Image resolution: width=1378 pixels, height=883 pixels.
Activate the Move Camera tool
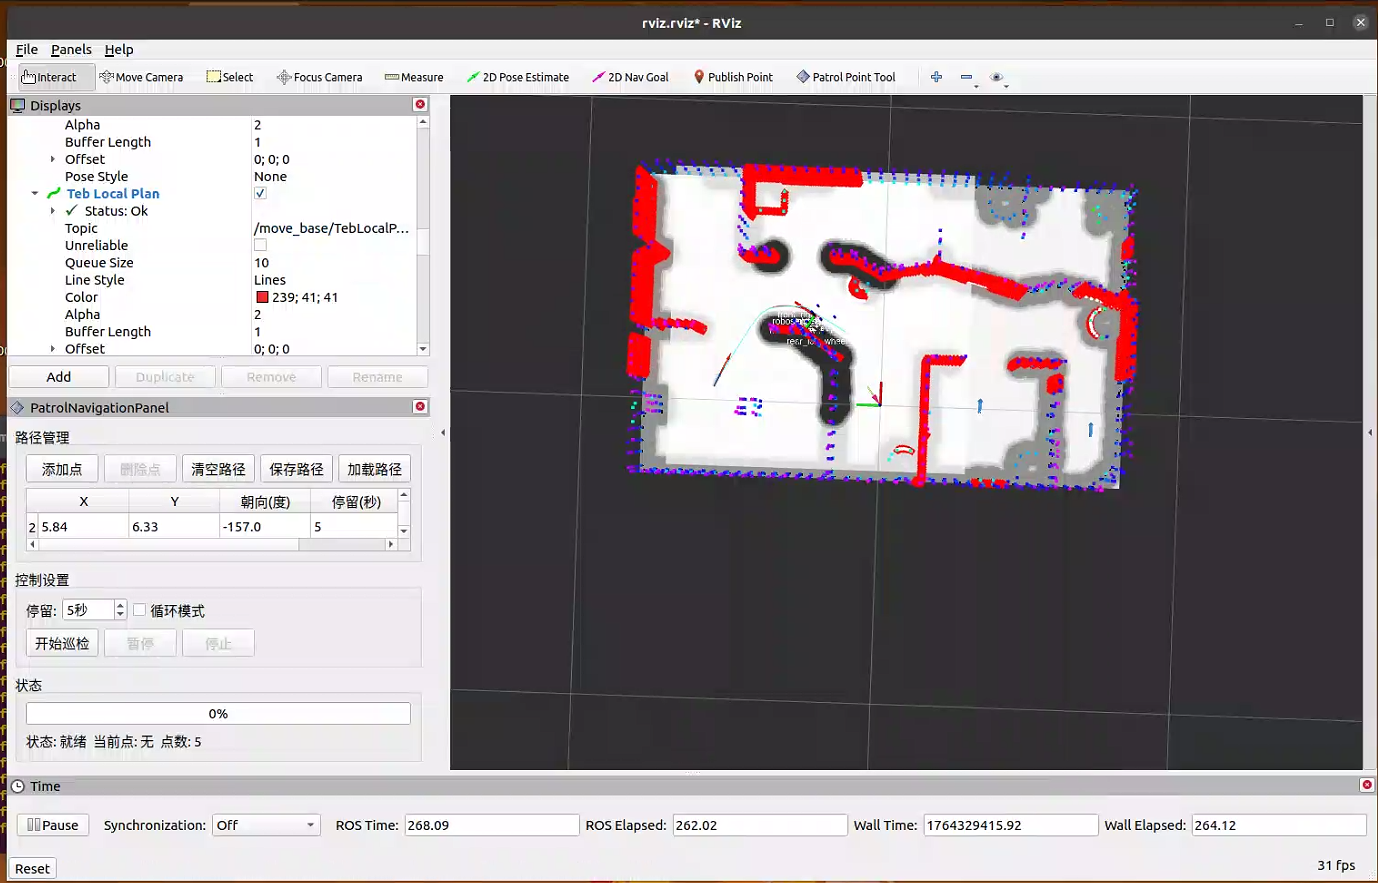141,77
